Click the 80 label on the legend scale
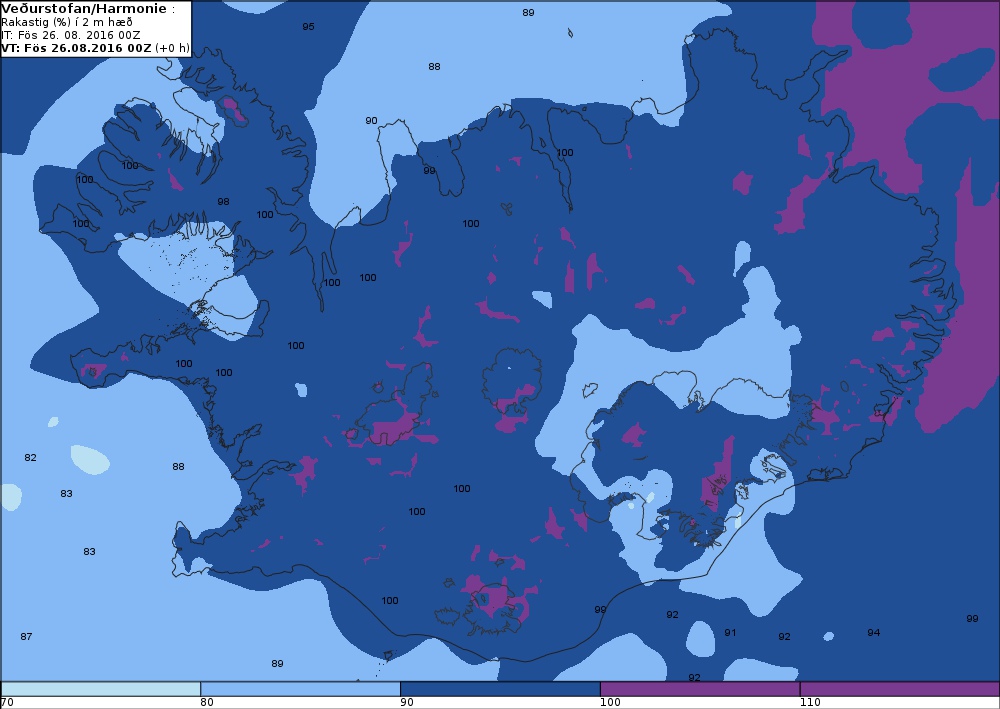The image size is (1000, 709). coord(207,703)
